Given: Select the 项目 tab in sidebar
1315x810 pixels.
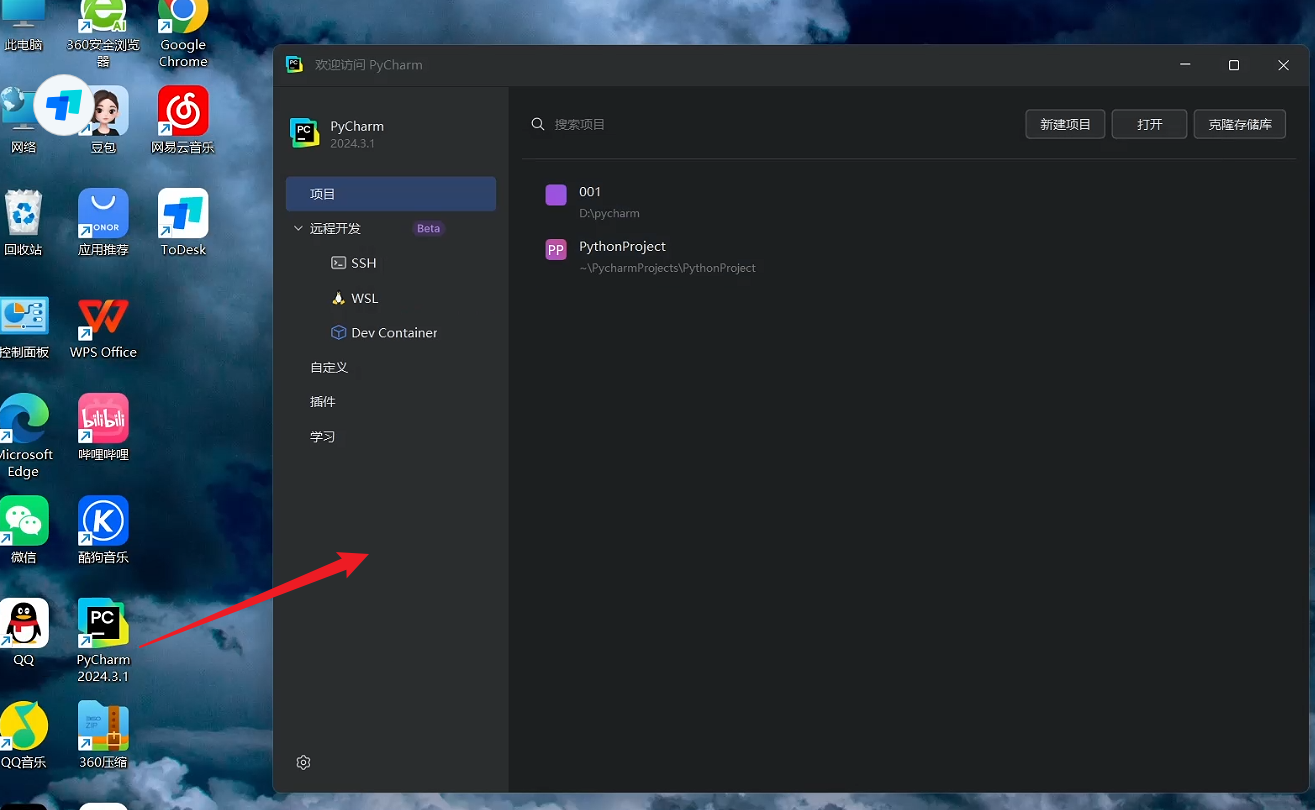Looking at the screenshot, I should (x=391, y=194).
